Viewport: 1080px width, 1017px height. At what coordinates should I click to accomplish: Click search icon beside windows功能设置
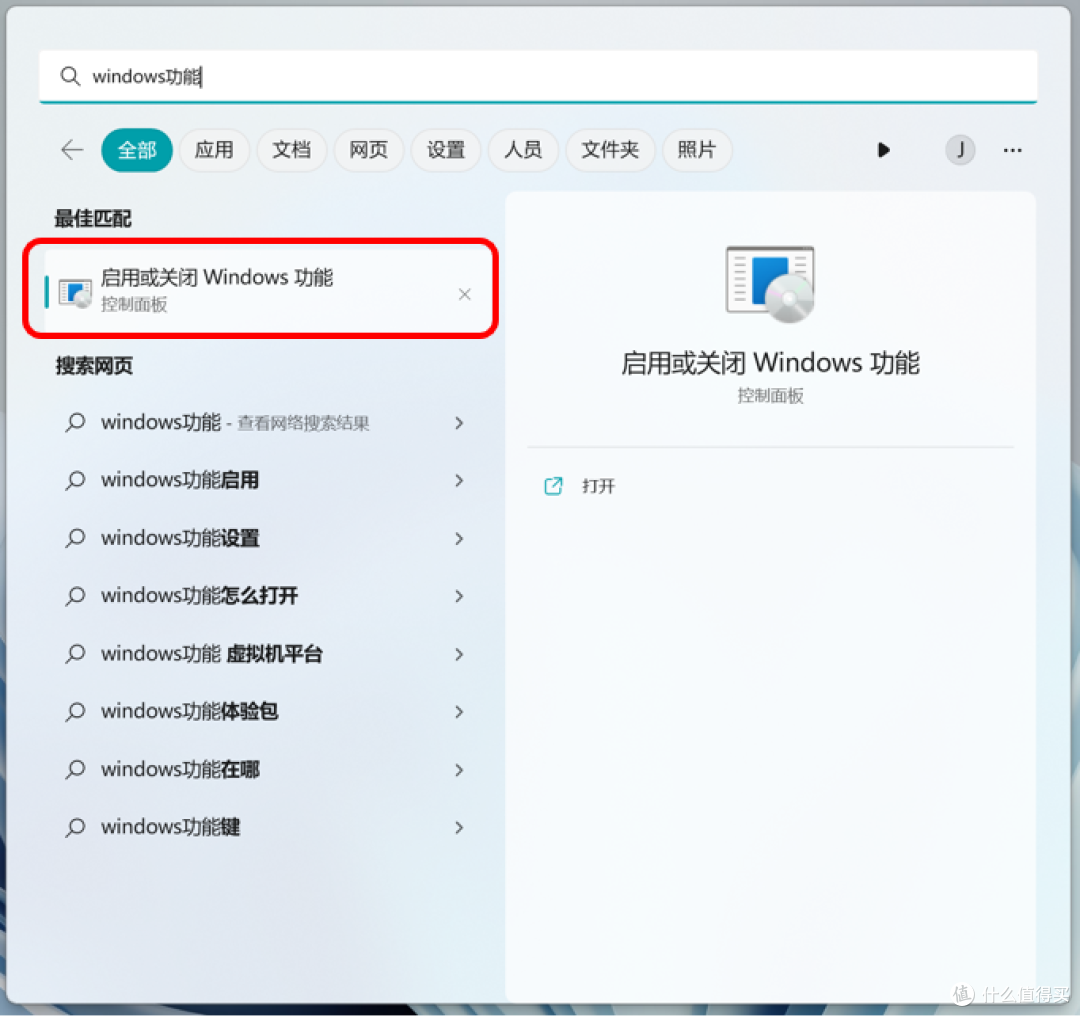pyautogui.click(x=75, y=538)
